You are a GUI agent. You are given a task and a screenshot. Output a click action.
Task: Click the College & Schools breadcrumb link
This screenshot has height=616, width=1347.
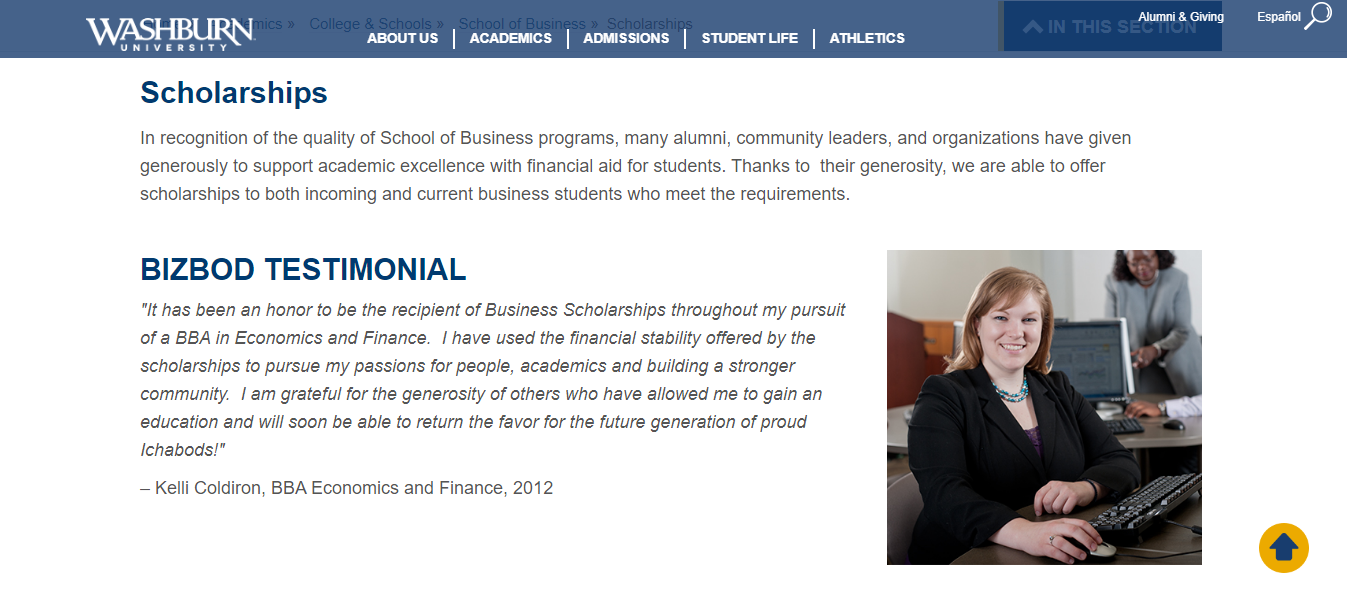tap(370, 24)
